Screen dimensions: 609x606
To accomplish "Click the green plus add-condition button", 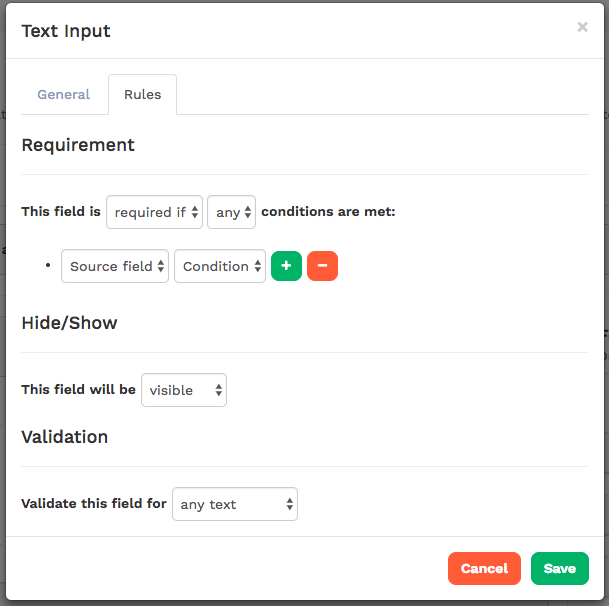I will click(286, 266).
